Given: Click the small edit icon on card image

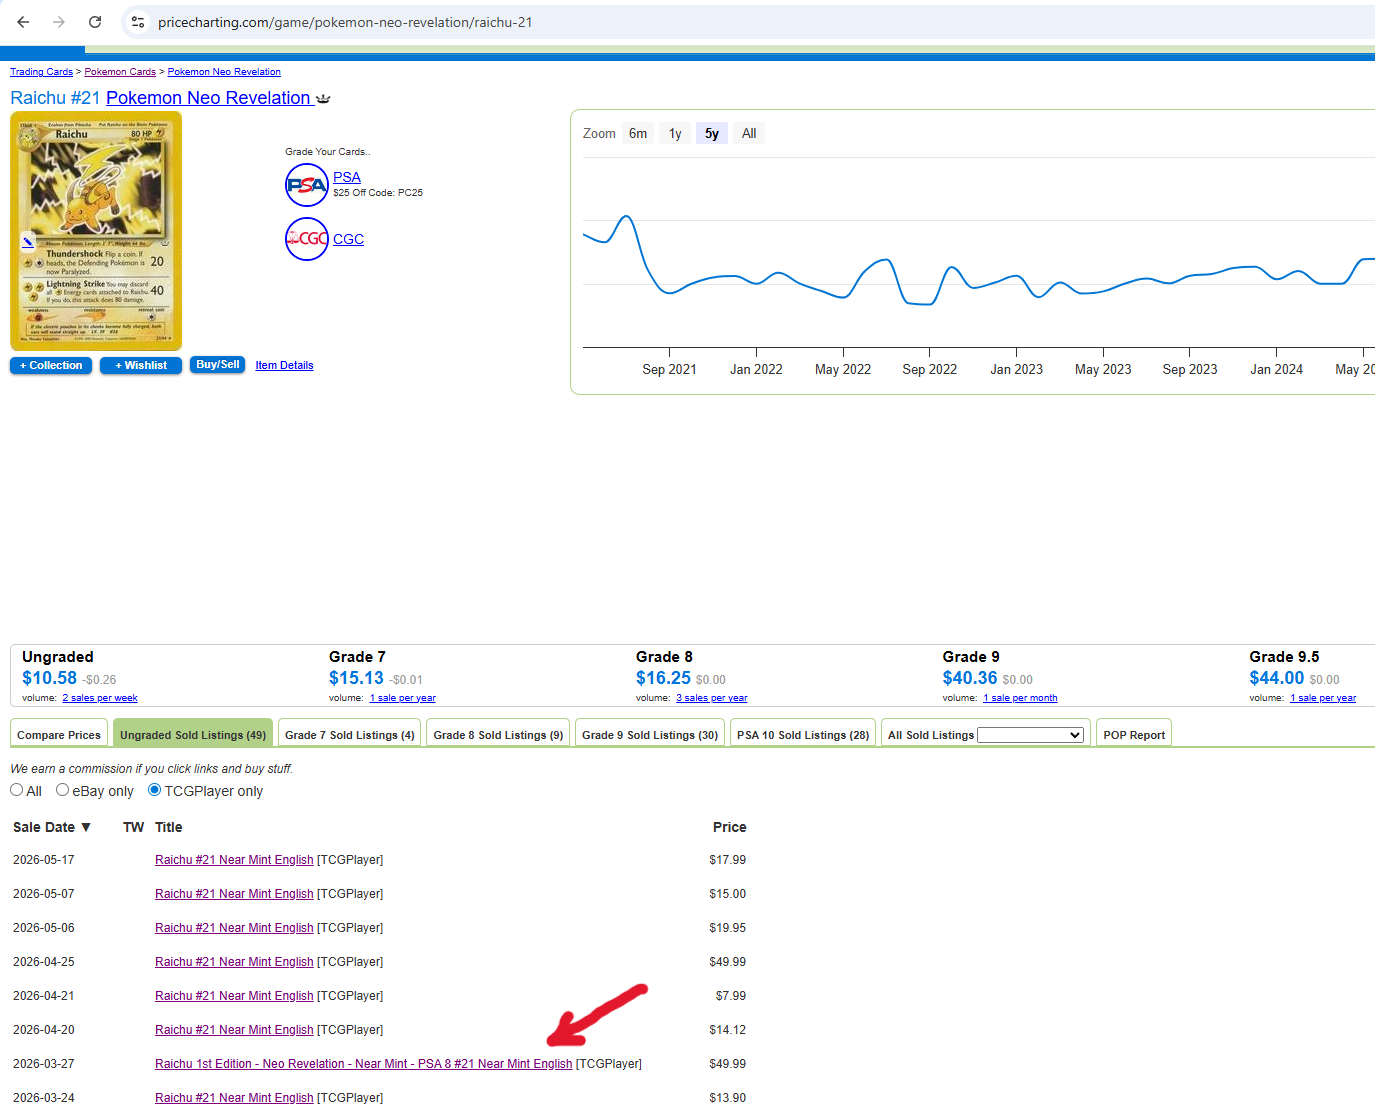Looking at the screenshot, I should pyautogui.click(x=28, y=241).
